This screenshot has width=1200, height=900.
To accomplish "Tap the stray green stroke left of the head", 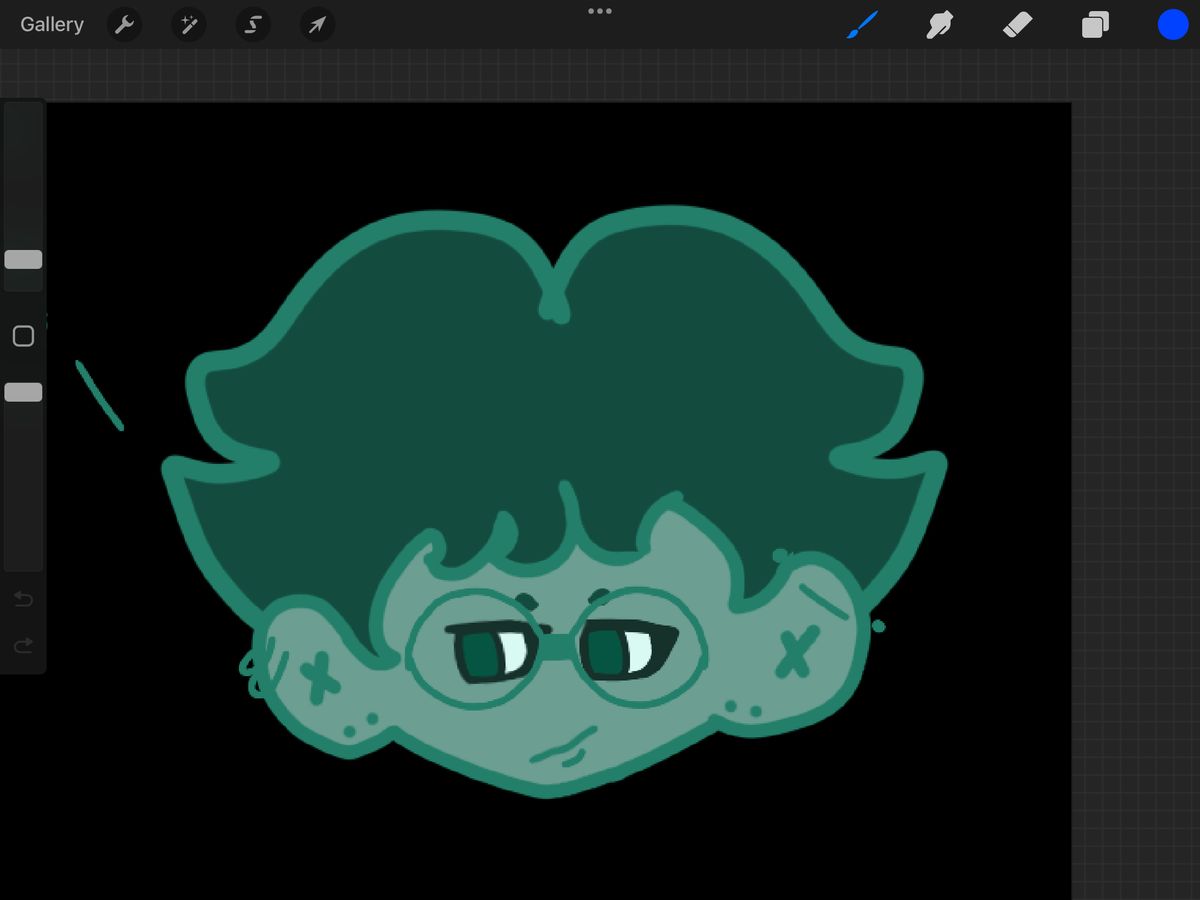I will [x=99, y=395].
